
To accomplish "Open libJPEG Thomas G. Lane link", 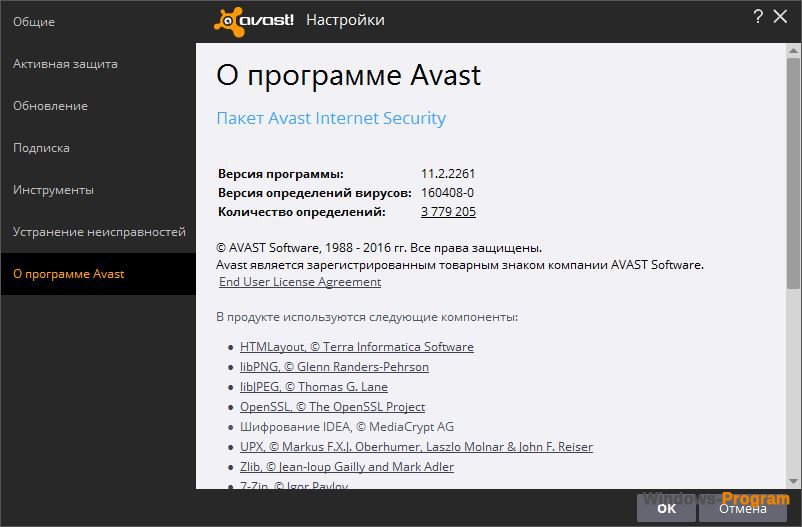I will tap(314, 387).
